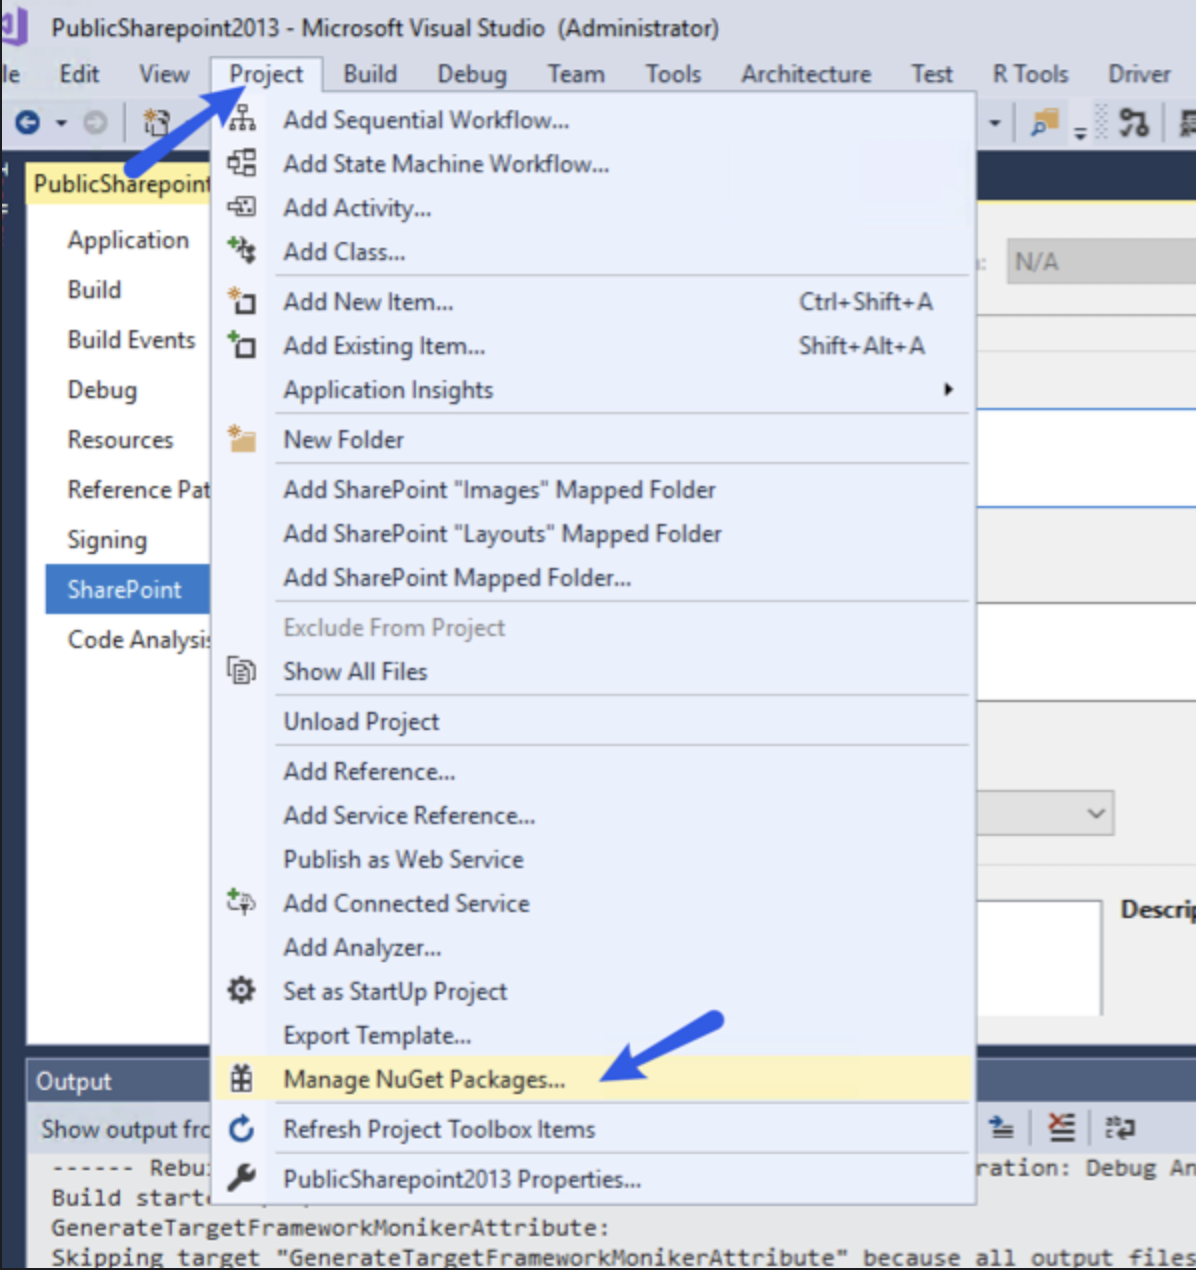Open the Build menu in the menu bar
The width and height of the screenshot is (1196, 1270).
pos(370,74)
